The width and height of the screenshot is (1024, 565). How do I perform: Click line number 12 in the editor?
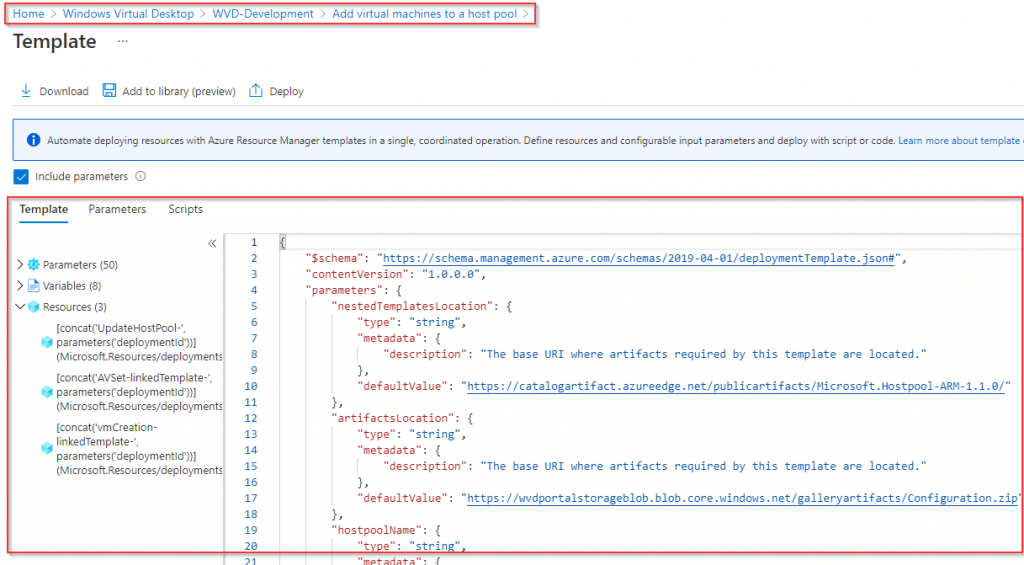[x=251, y=418]
